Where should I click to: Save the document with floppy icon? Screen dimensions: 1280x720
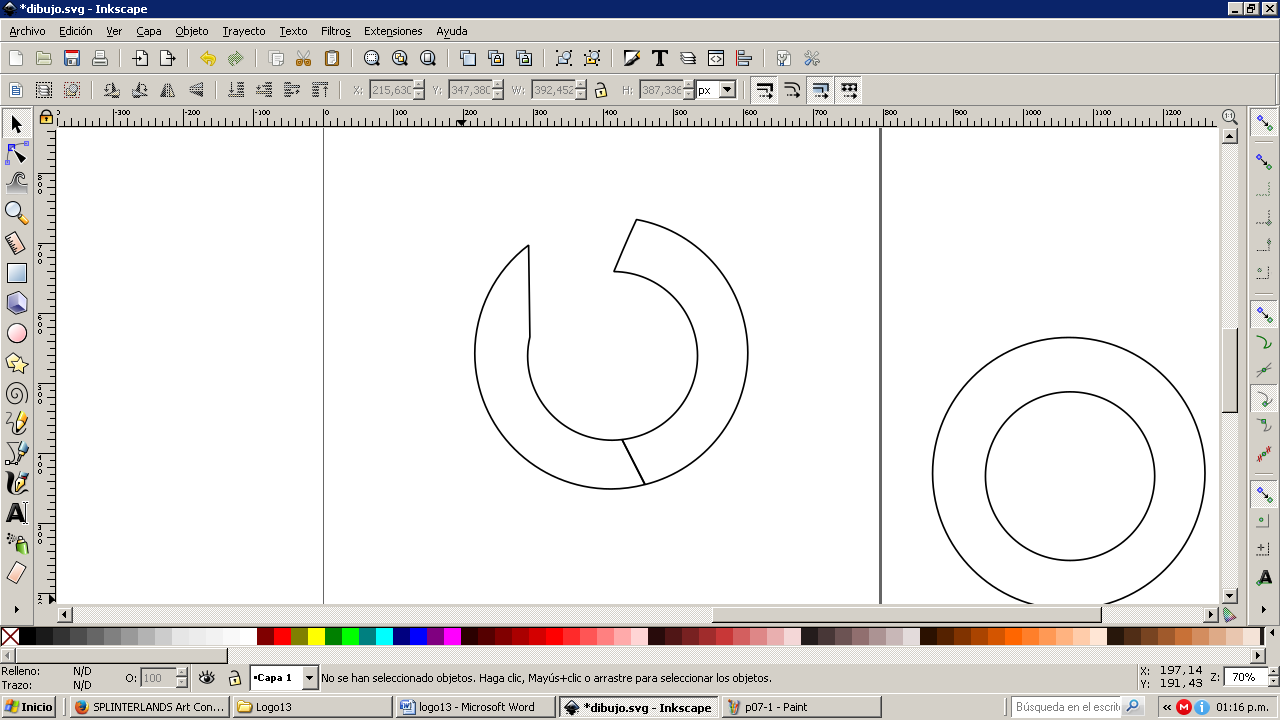tap(72, 58)
